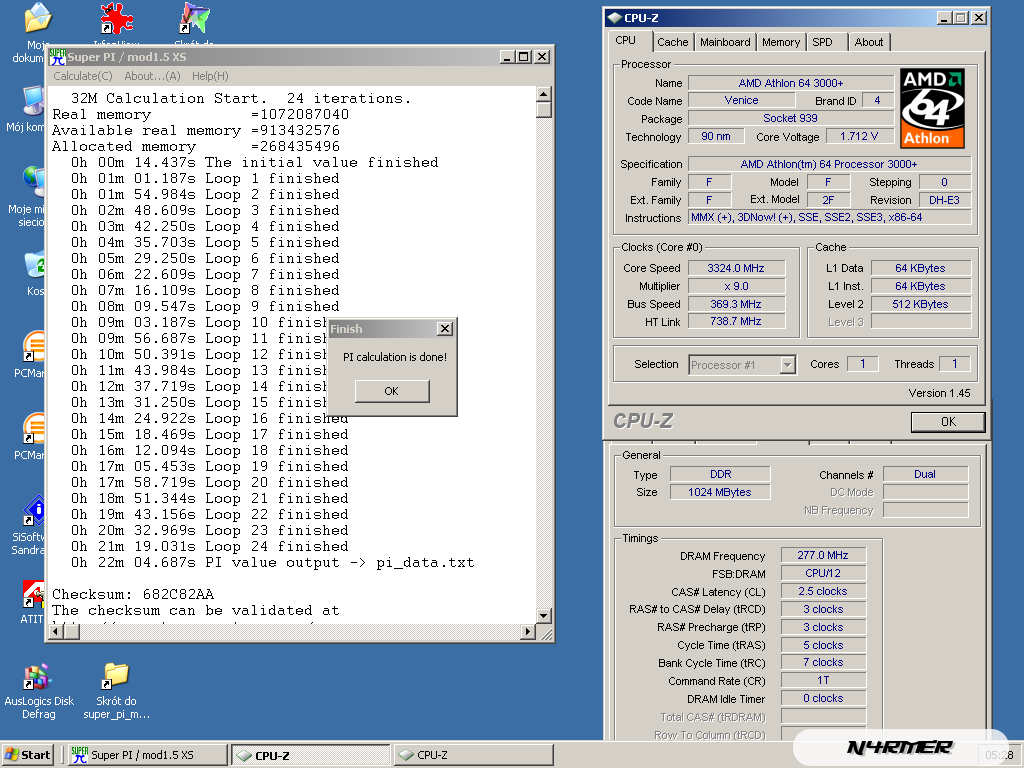The height and width of the screenshot is (768, 1024).
Task: Switch to Super PI taskbar button
Action: [x=148, y=755]
